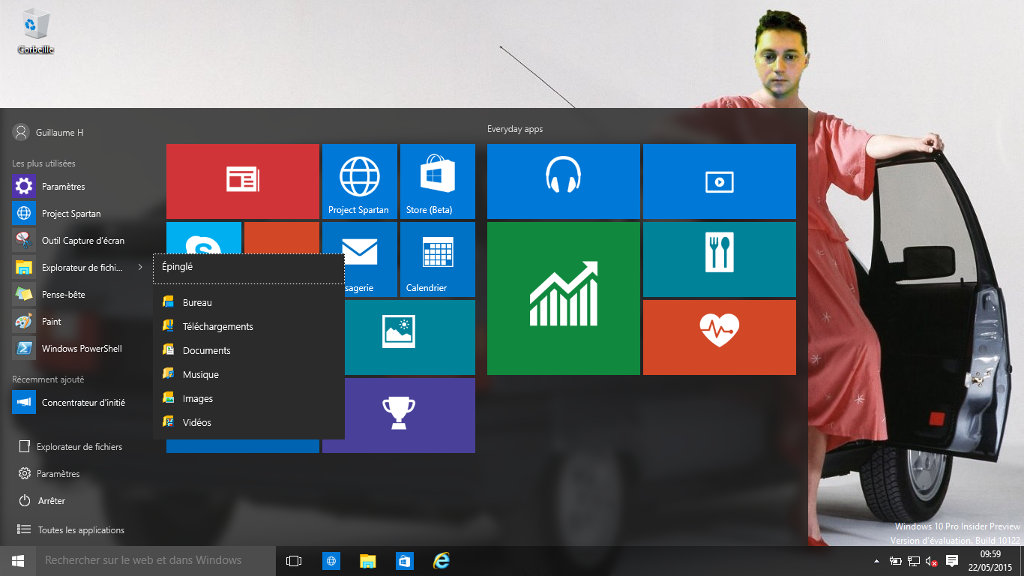The image size is (1024, 576).
Task: Open the network icon in the tray
Action: click(914, 561)
